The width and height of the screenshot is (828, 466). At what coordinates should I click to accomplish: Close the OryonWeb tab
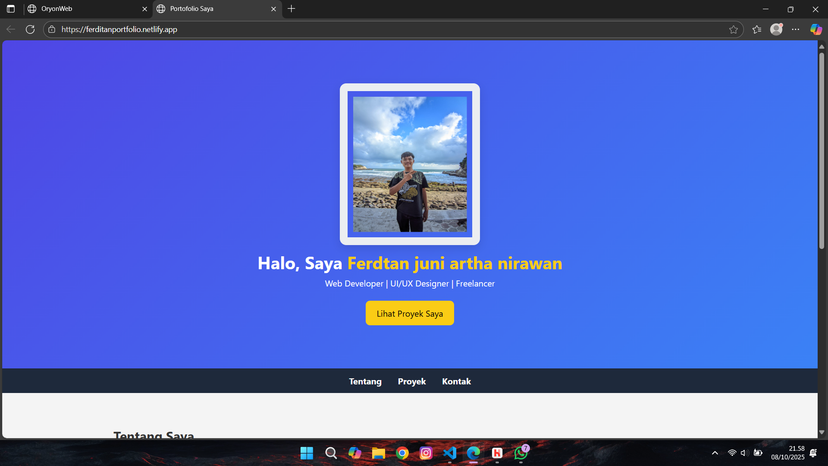tap(144, 9)
